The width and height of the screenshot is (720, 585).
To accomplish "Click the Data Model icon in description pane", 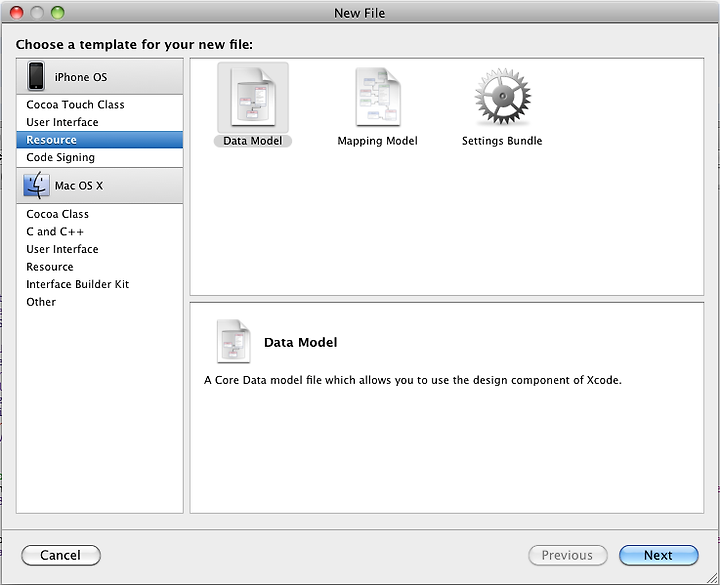I will point(234,341).
